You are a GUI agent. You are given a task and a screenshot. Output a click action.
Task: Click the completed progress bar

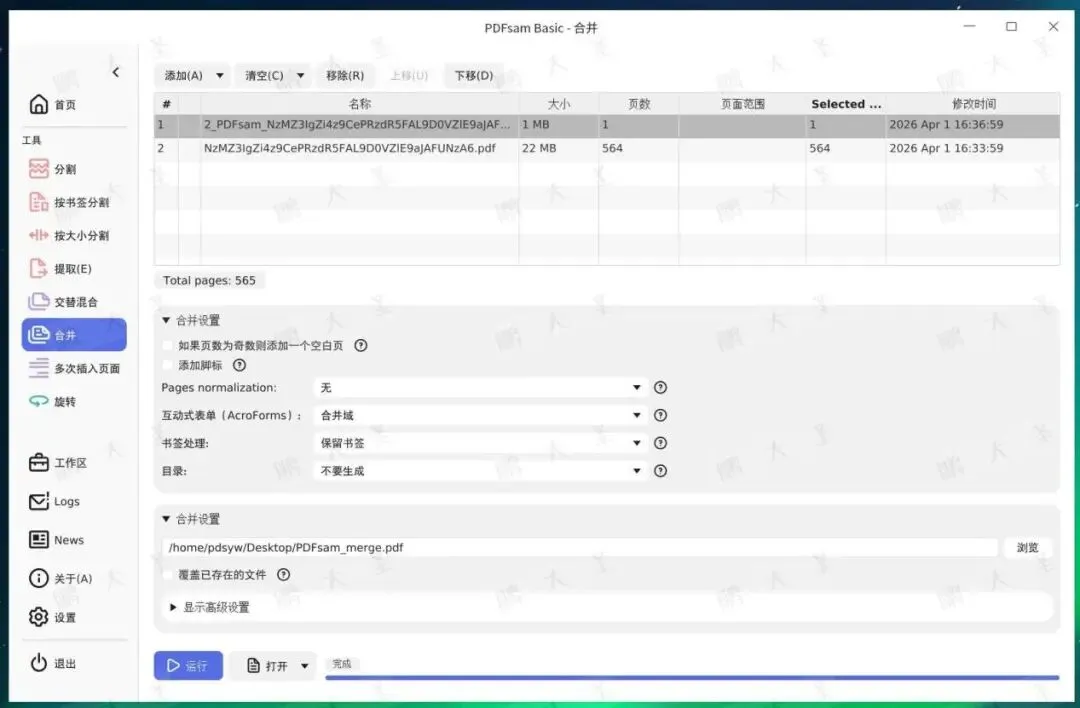point(692,678)
